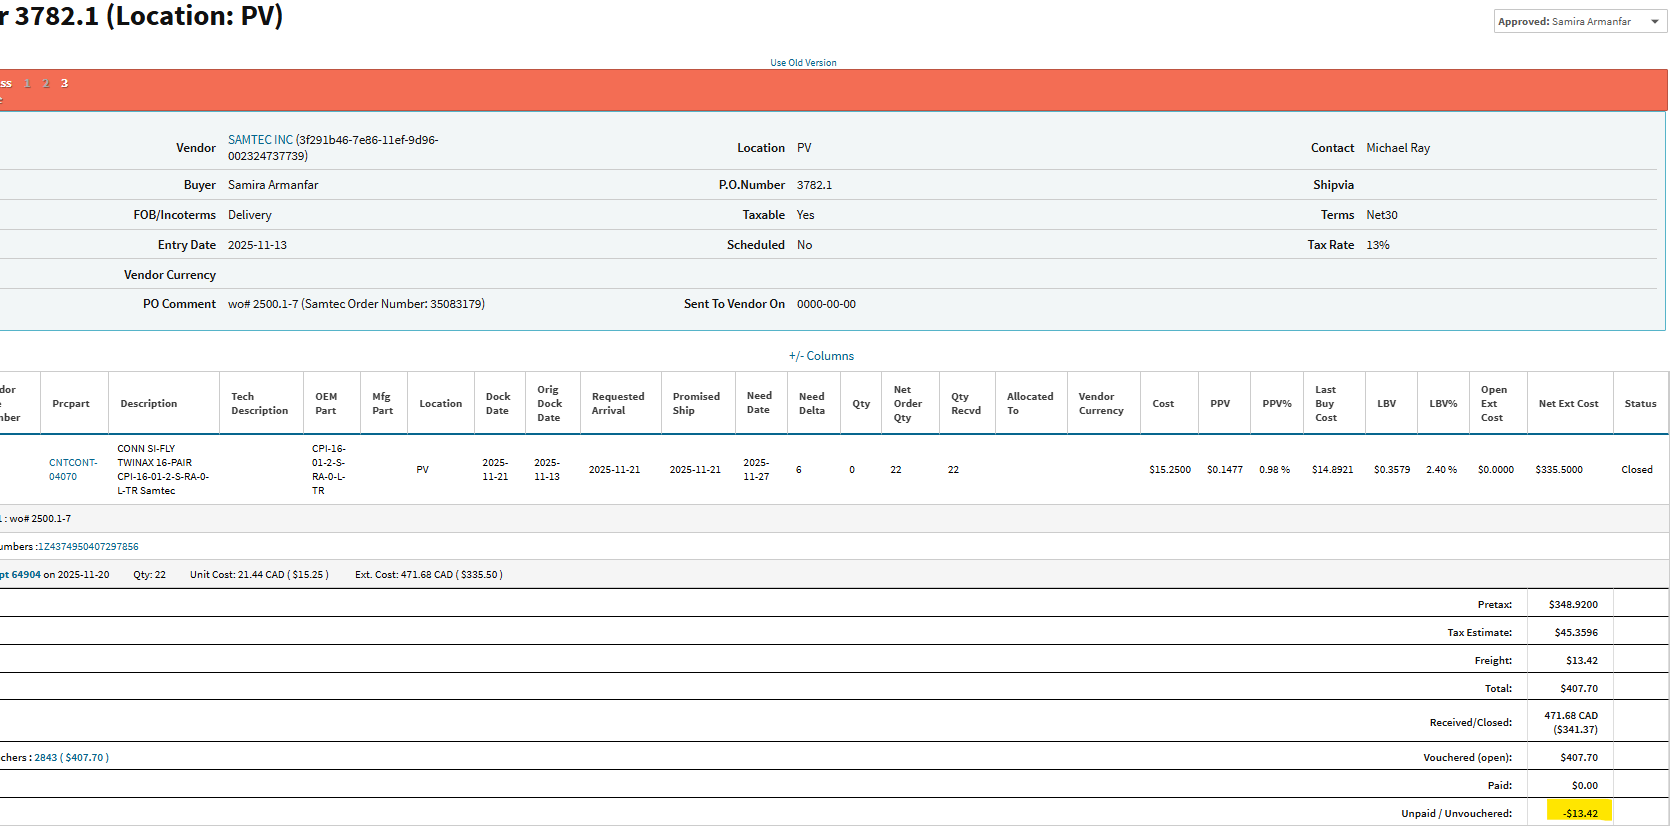Click the Net Ext Cost column header
Viewport: 1675px width, 832px height.
(x=1568, y=404)
